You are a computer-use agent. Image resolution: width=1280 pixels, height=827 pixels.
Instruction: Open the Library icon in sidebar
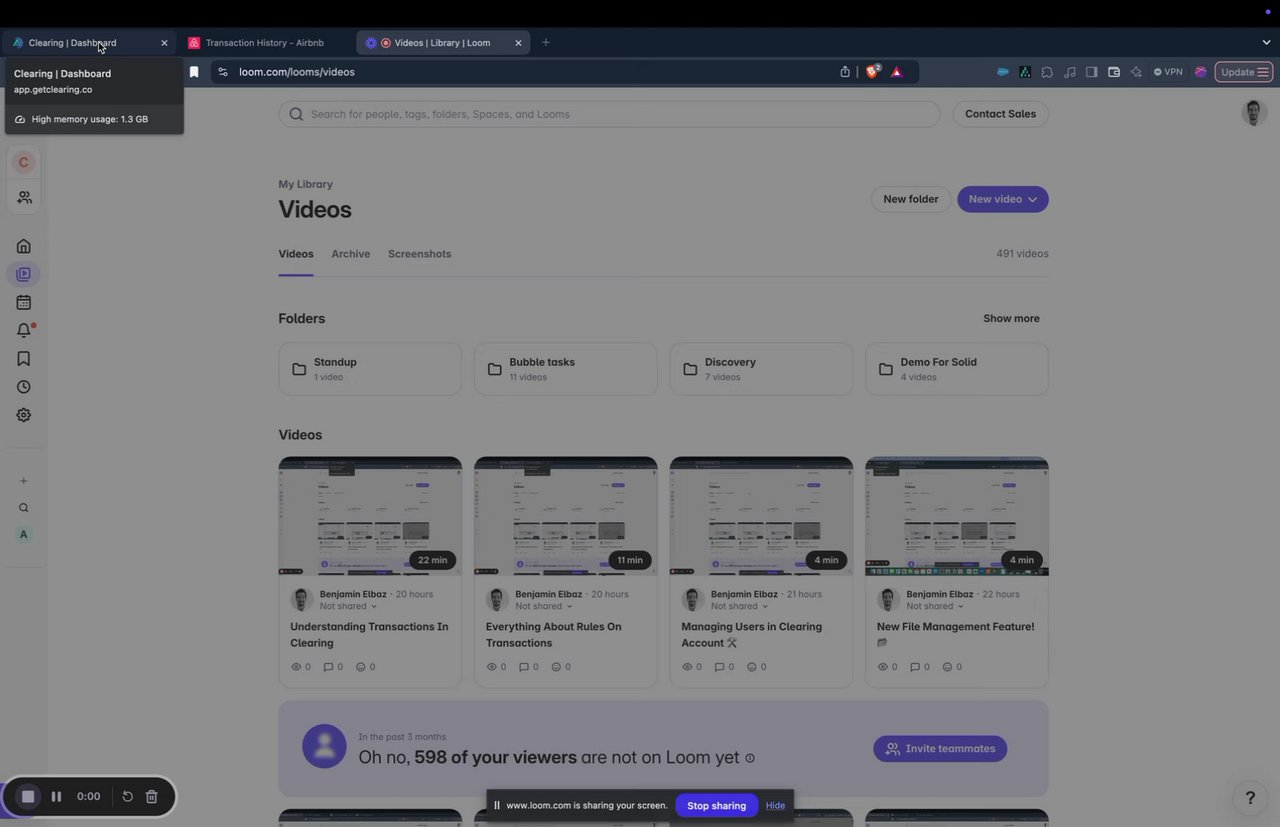coord(23,274)
